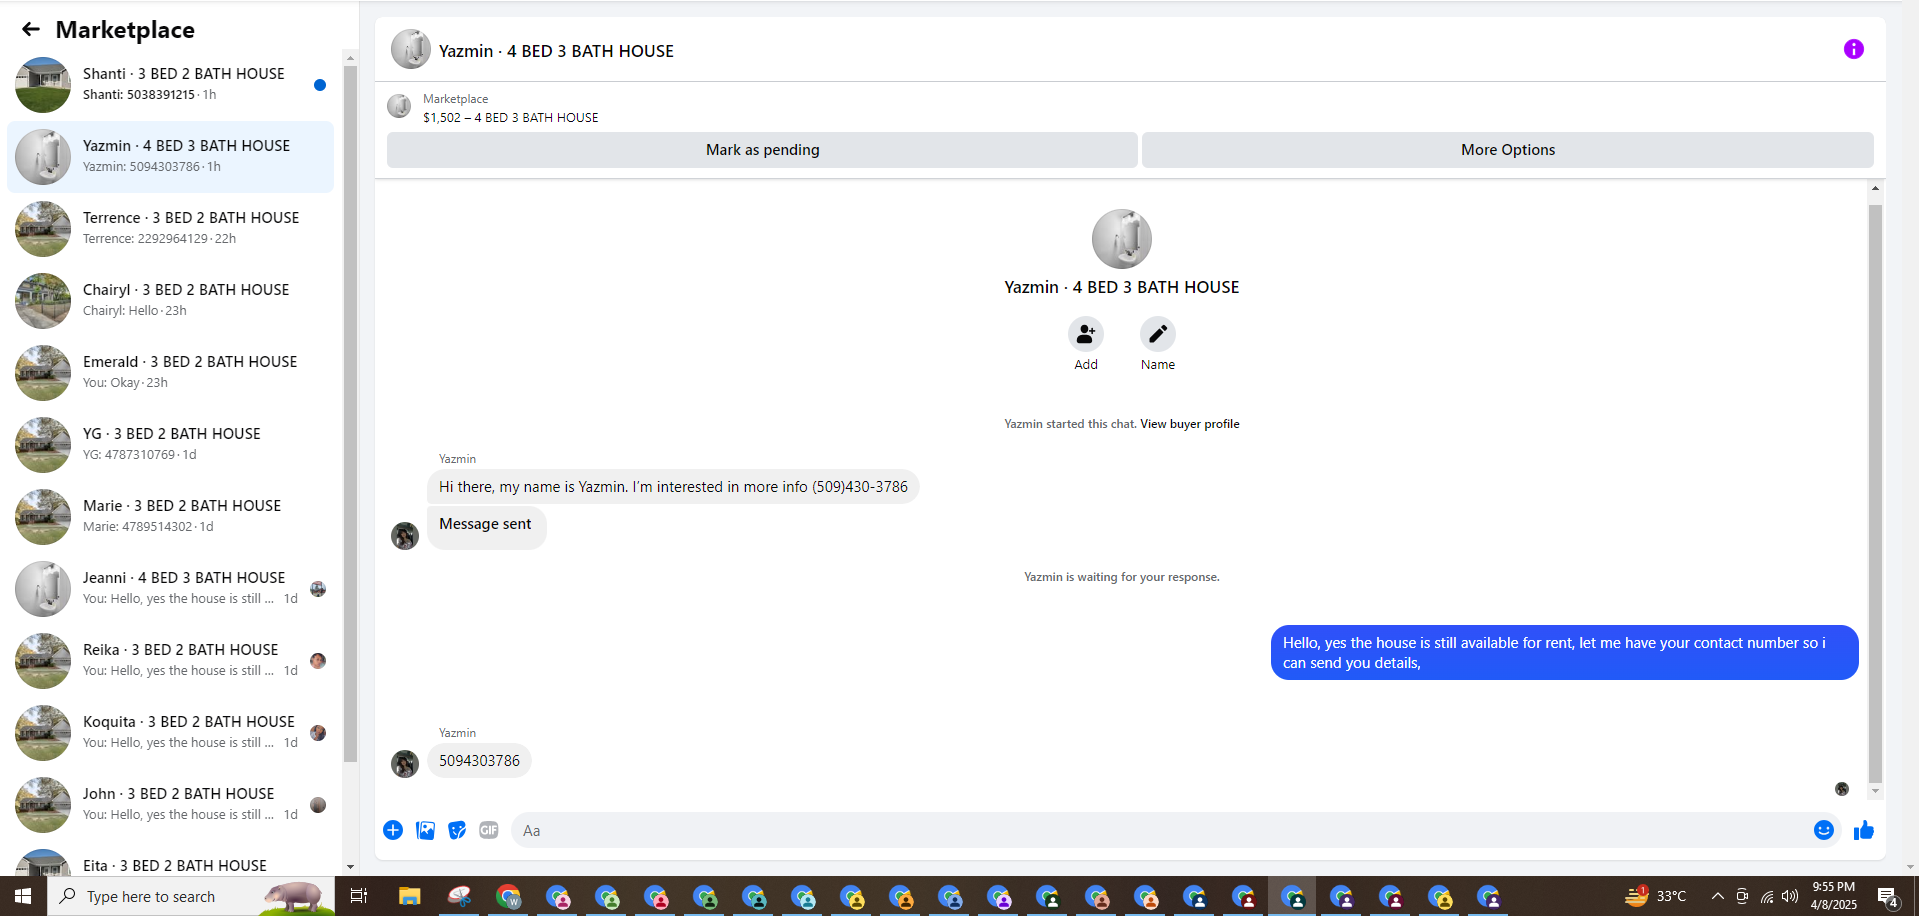Viewport: 1919px width, 916px height.
Task: Open the More Options menu
Action: [1508, 150]
